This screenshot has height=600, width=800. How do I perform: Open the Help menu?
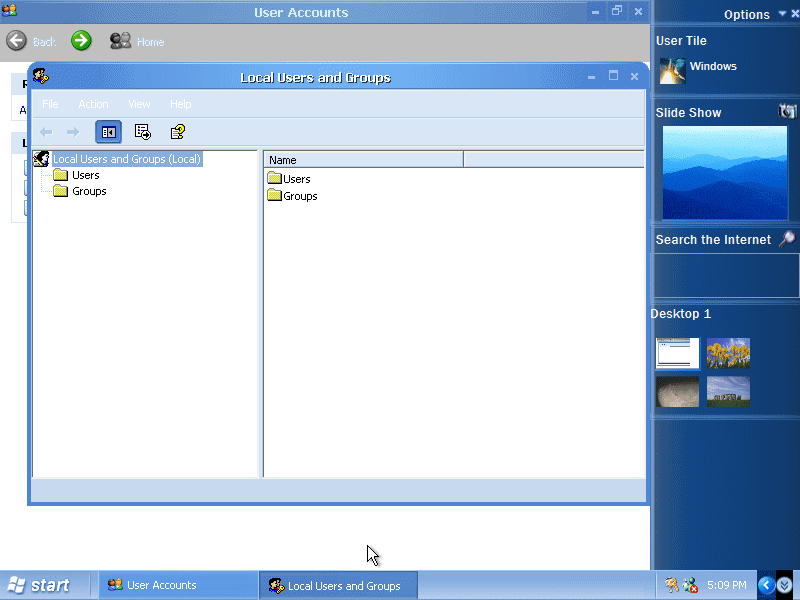pyautogui.click(x=181, y=104)
